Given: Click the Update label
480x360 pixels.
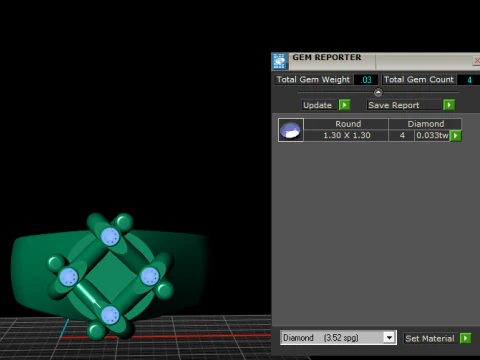Looking at the screenshot, I should pyautogui.click(x=317, y=105).
